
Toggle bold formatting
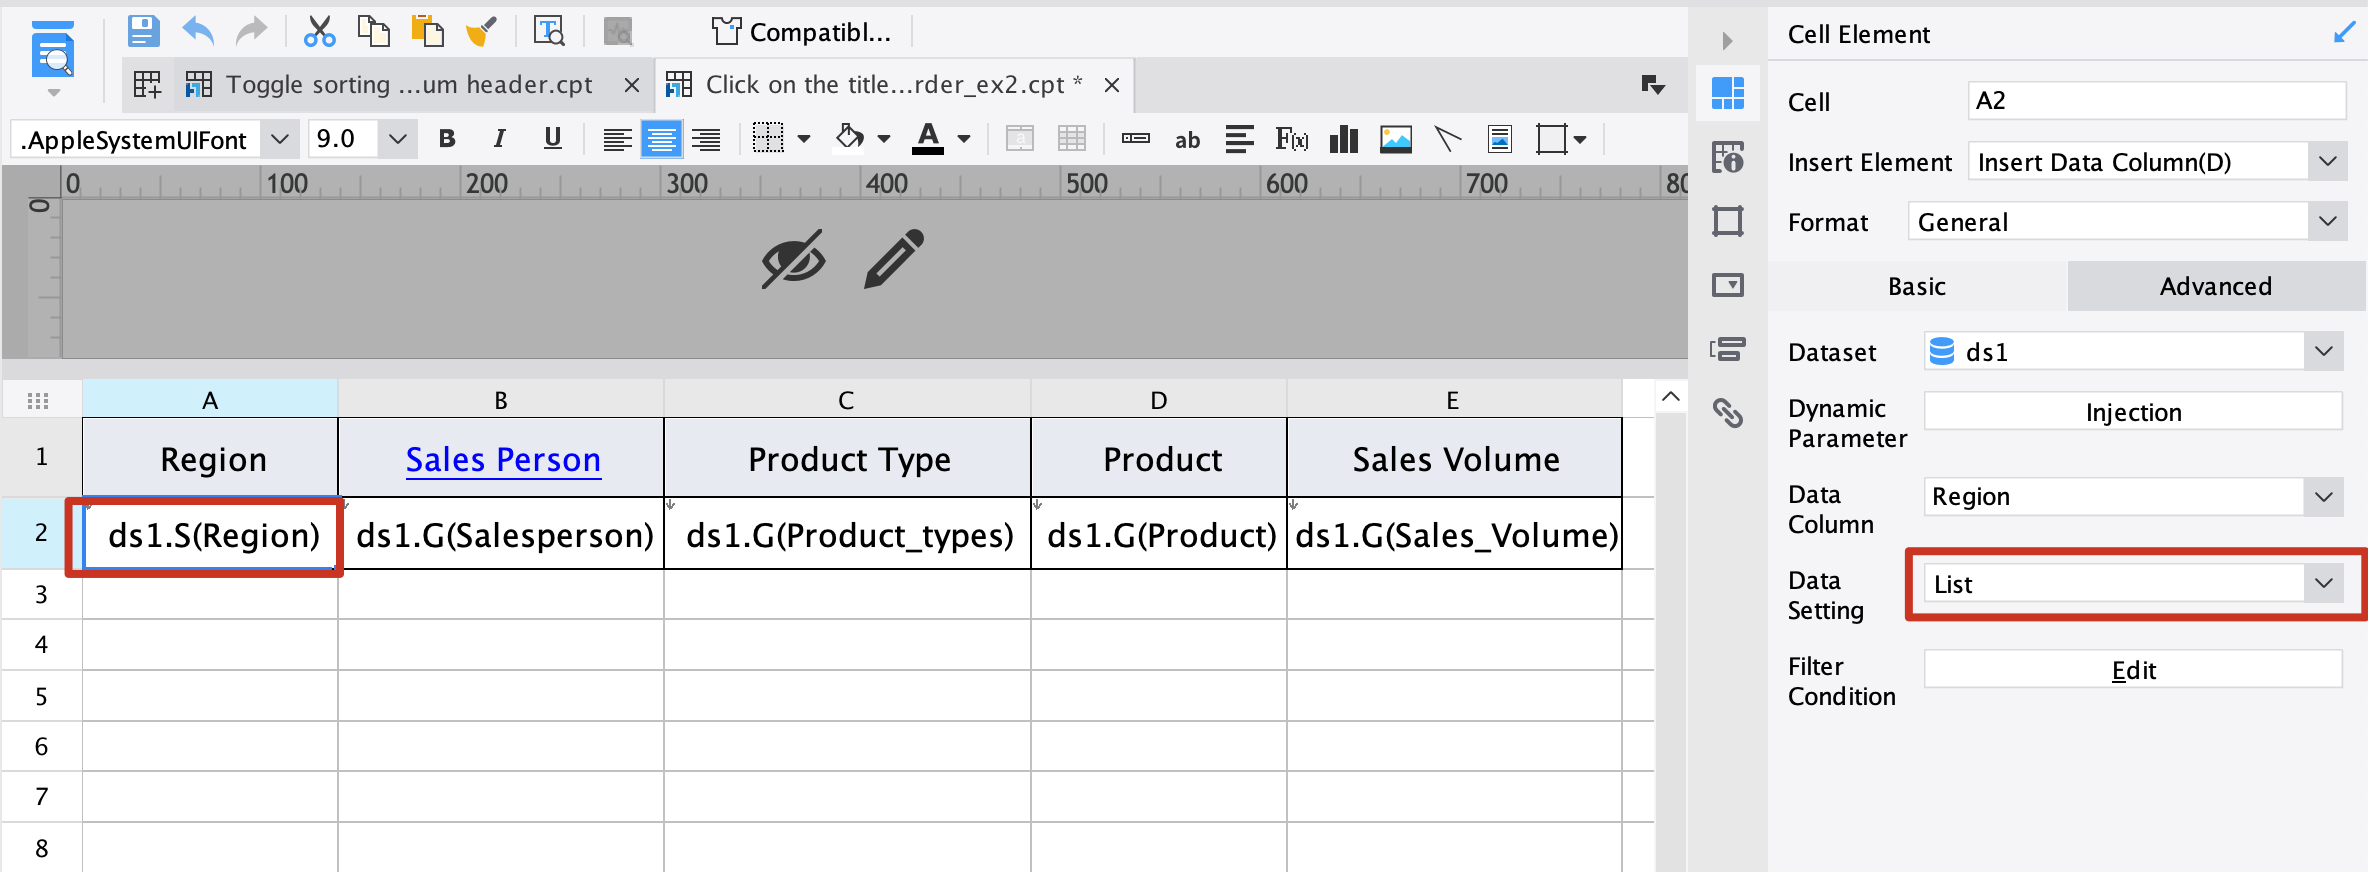click(447, 139)
